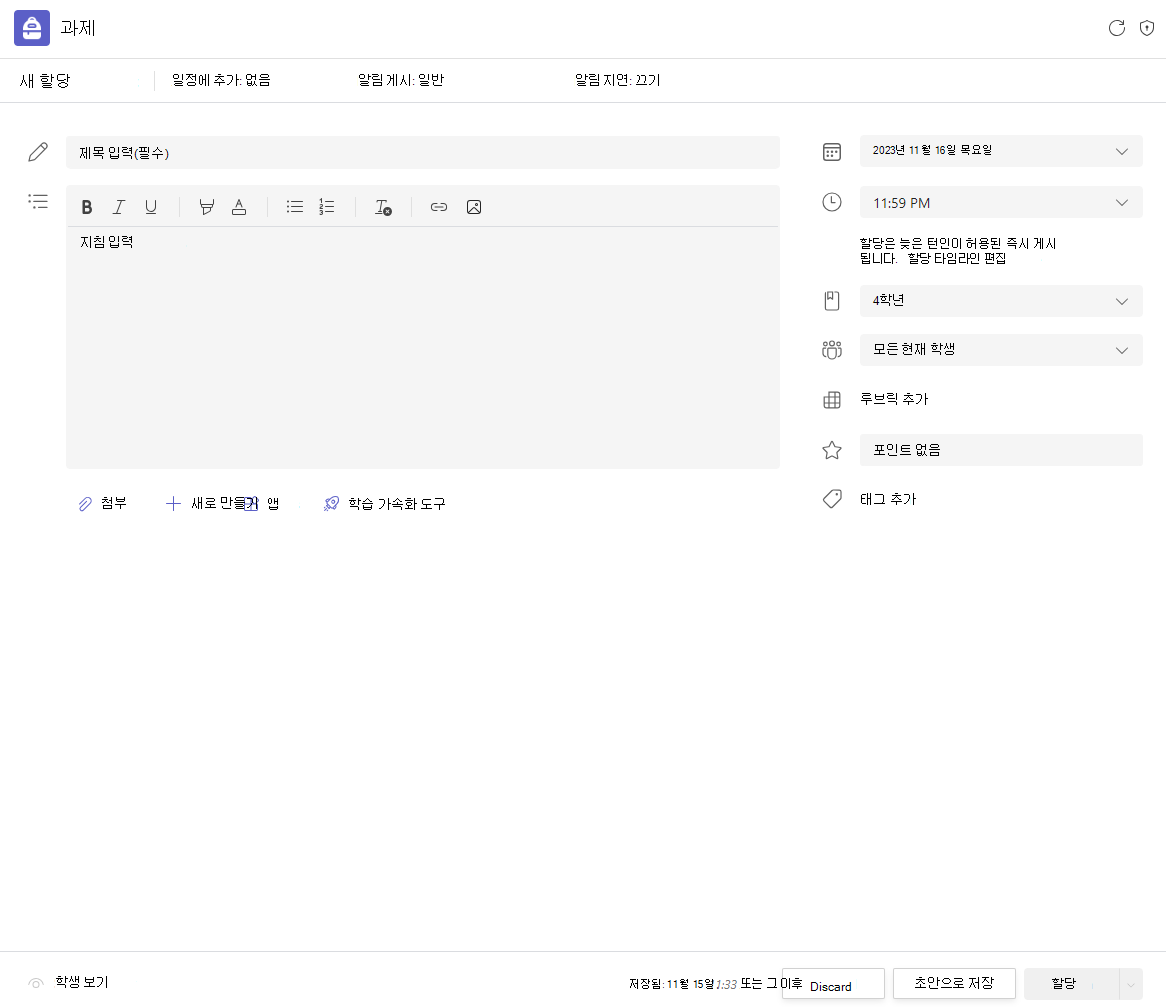Click 루브릭 추가 link
This screenshot has height=1007, width=1166.
pyautogui.click(x=894, y=399)
